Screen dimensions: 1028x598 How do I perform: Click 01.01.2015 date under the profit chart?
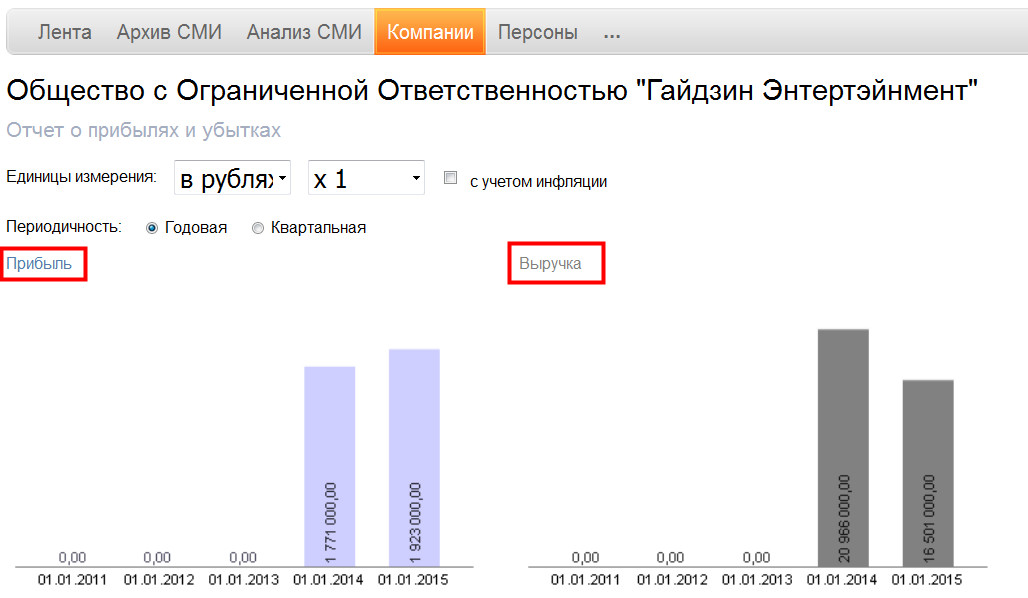pyautogui.click(x=413, y=580)
